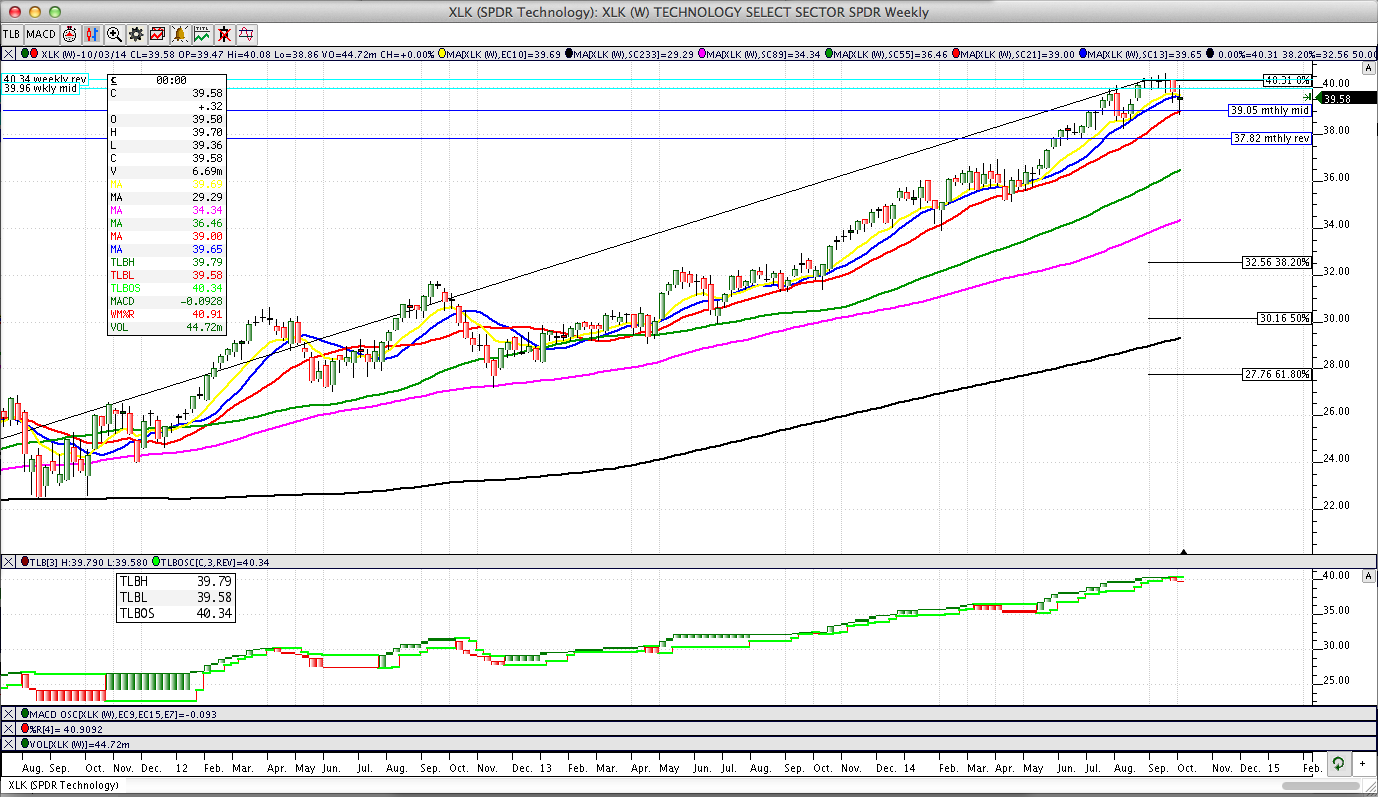
Task: Click the MACD OSC[XLK (W),EC9,EC15,E7] label
Action: coord(122,714)
